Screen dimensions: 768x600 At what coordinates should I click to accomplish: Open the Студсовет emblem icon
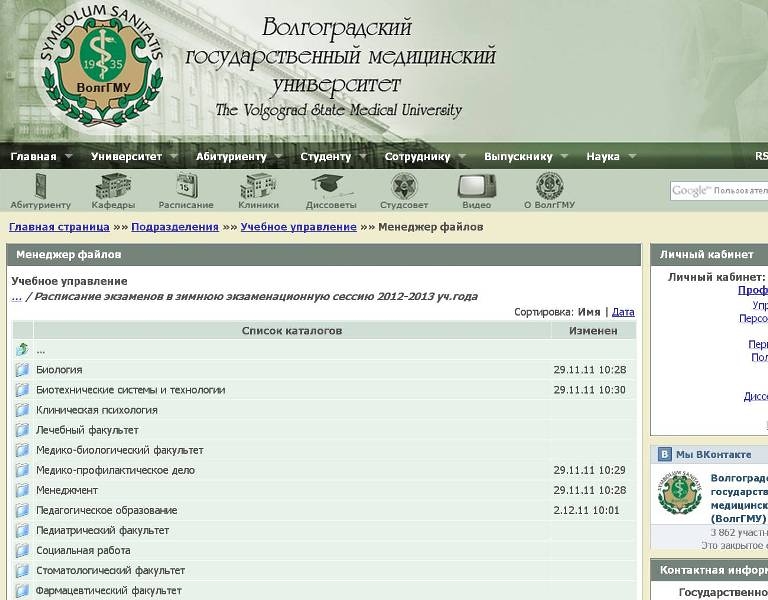(x=404, y=186)
